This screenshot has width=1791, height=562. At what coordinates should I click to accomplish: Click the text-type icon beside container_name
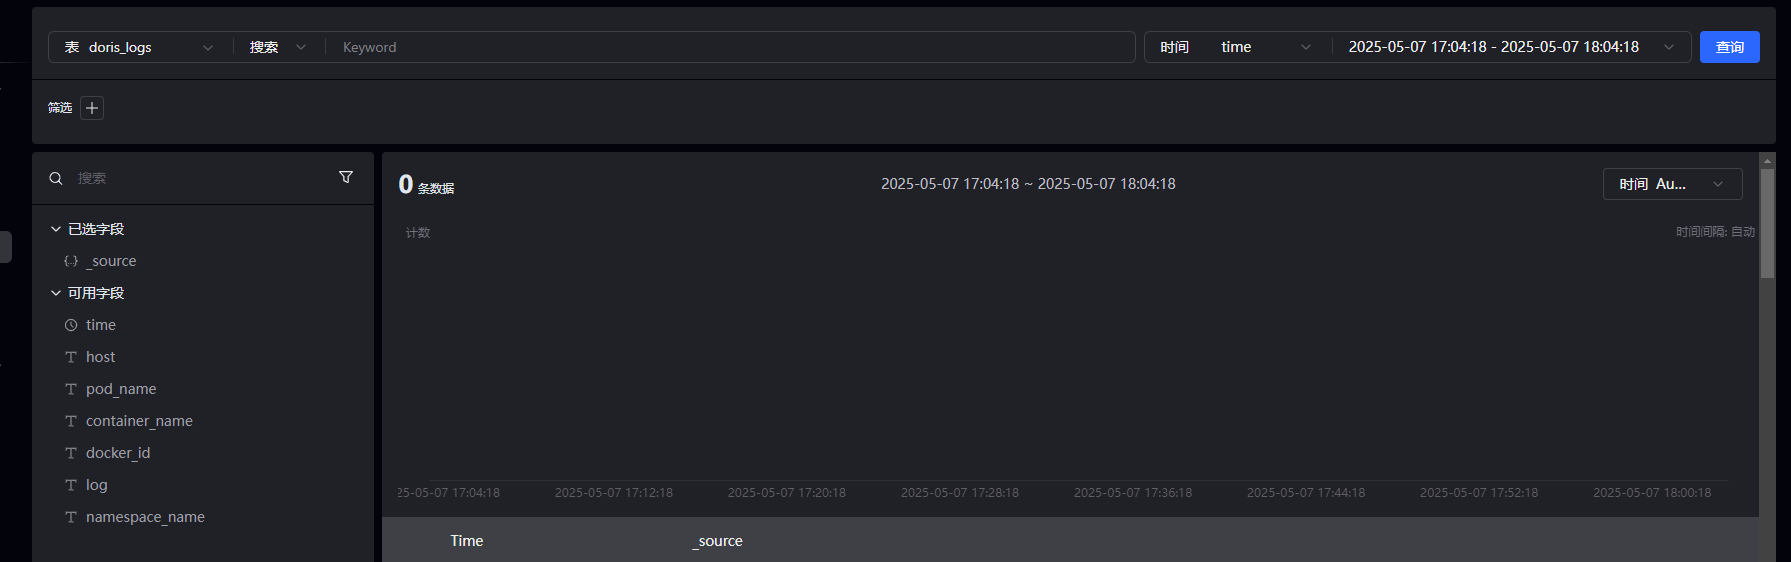coord(71,421)
